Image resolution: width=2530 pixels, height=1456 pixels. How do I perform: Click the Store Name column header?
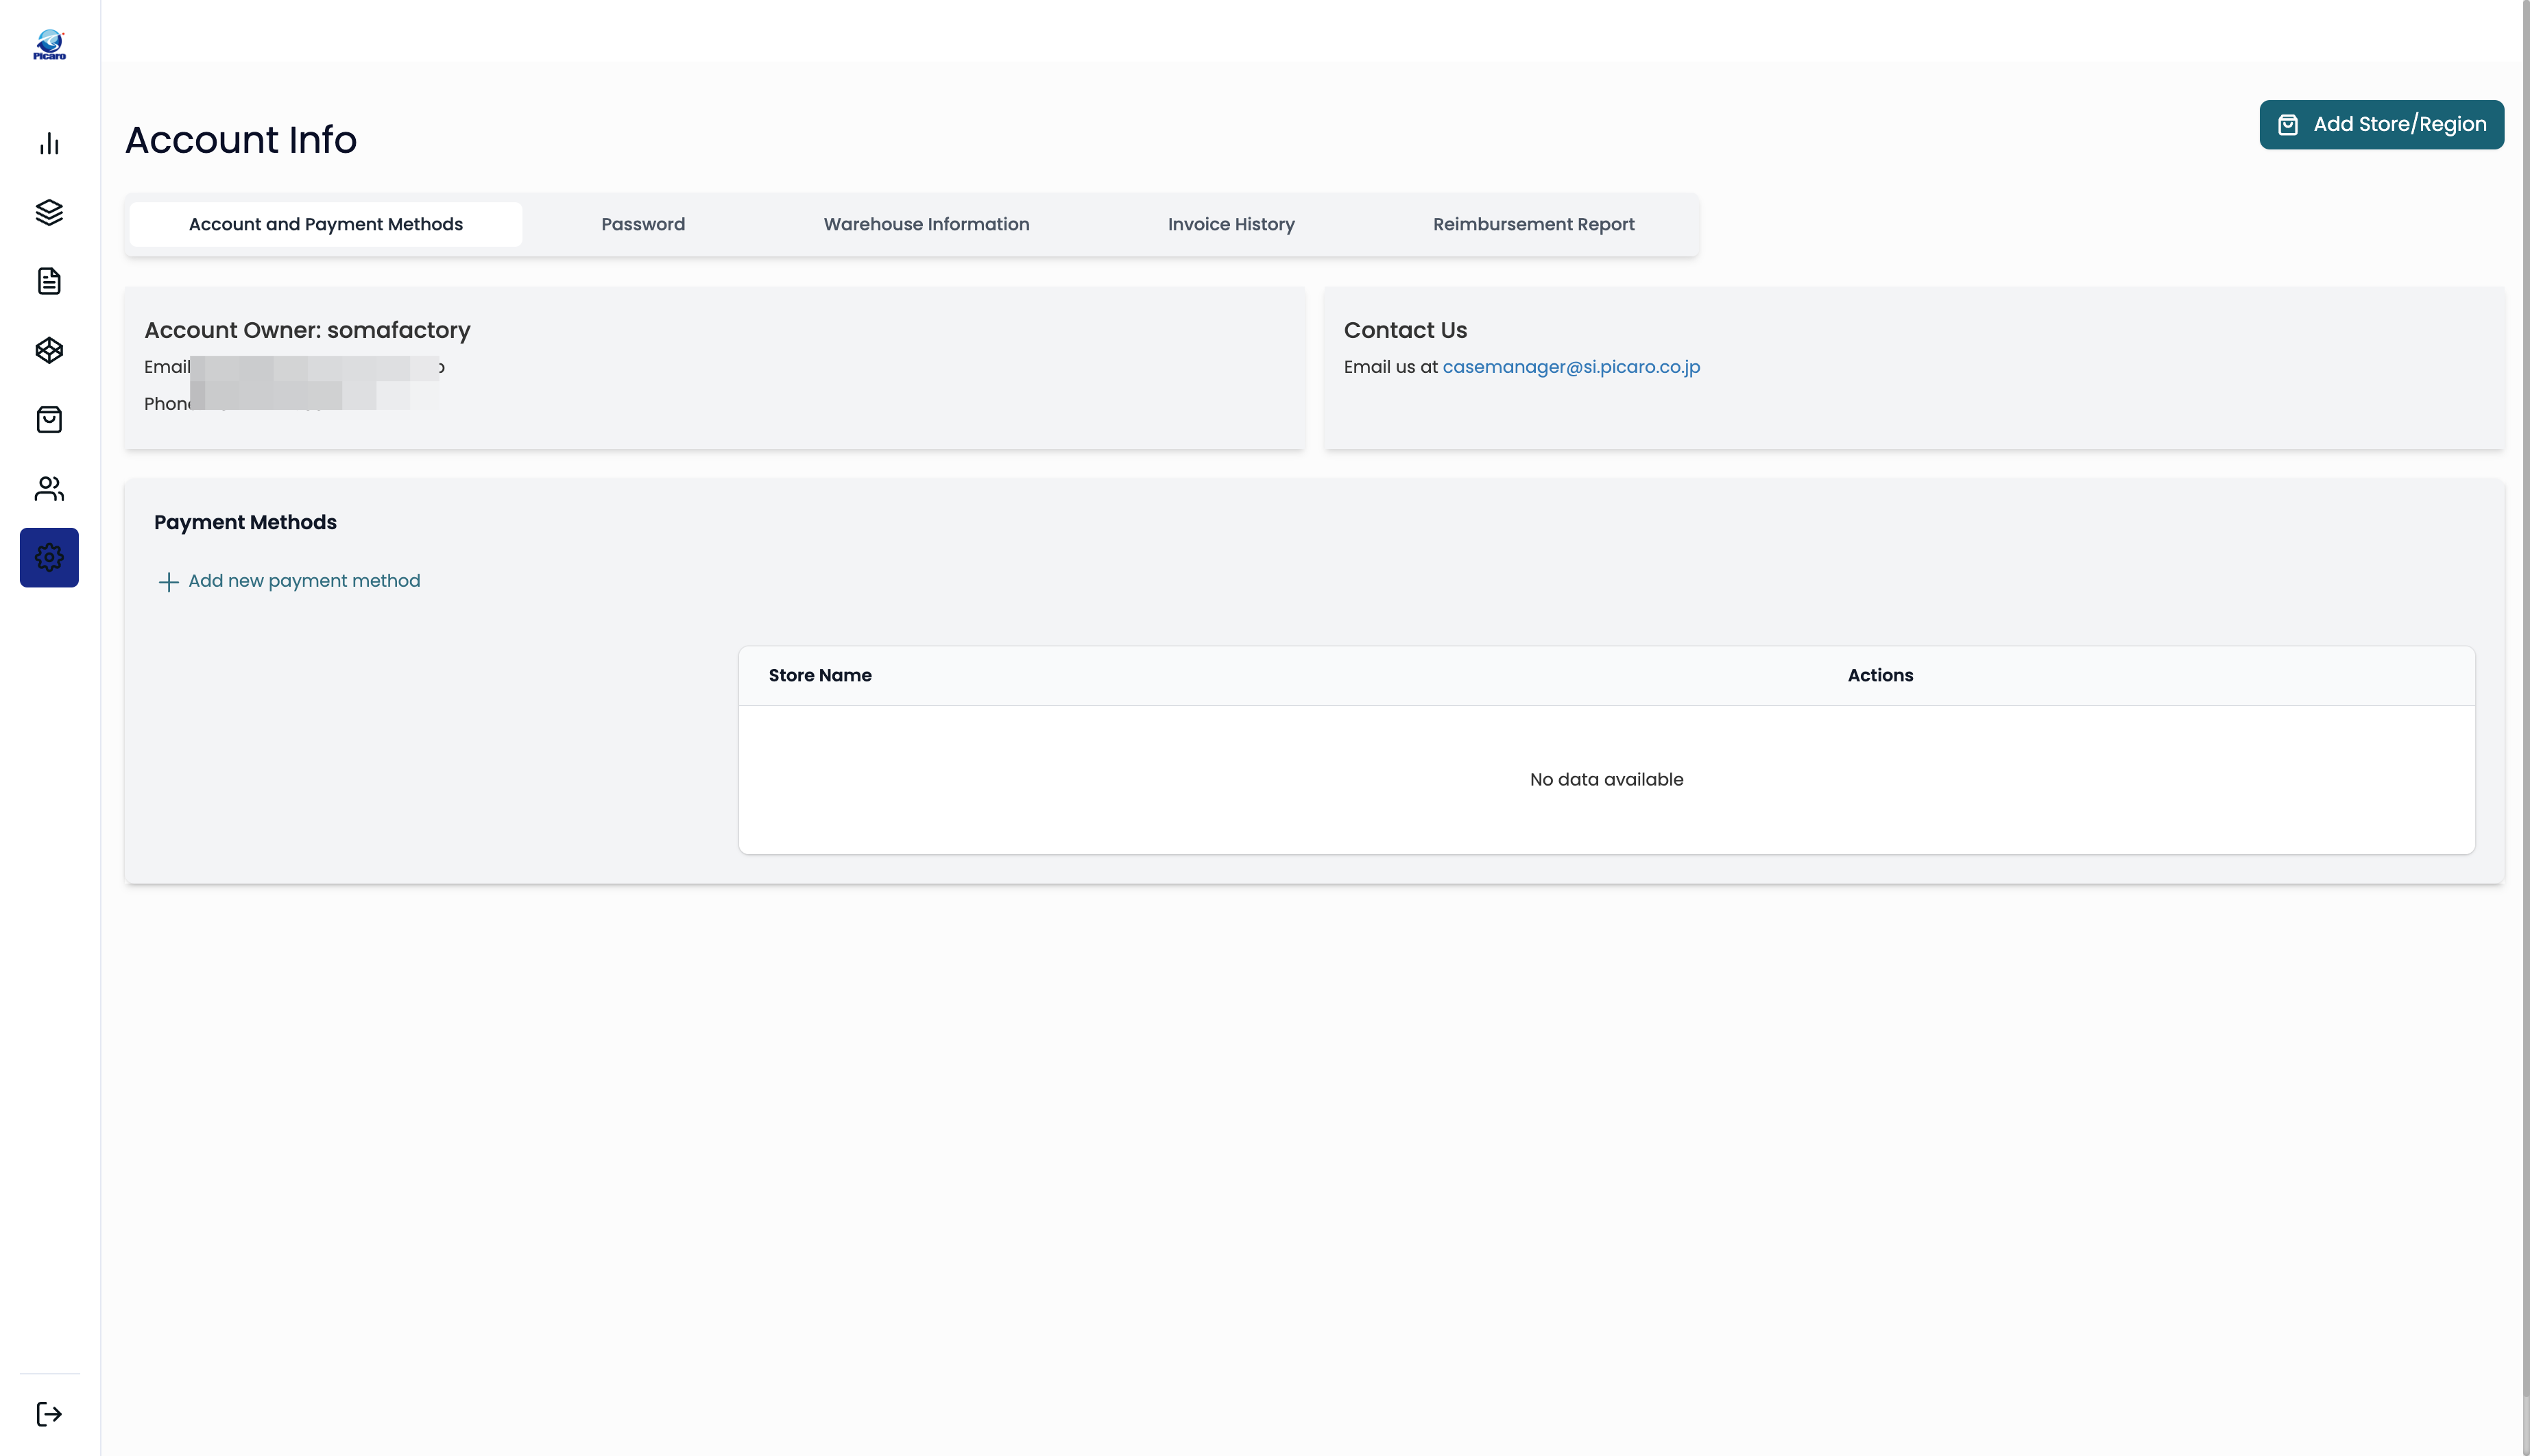(x=820, y=675)
